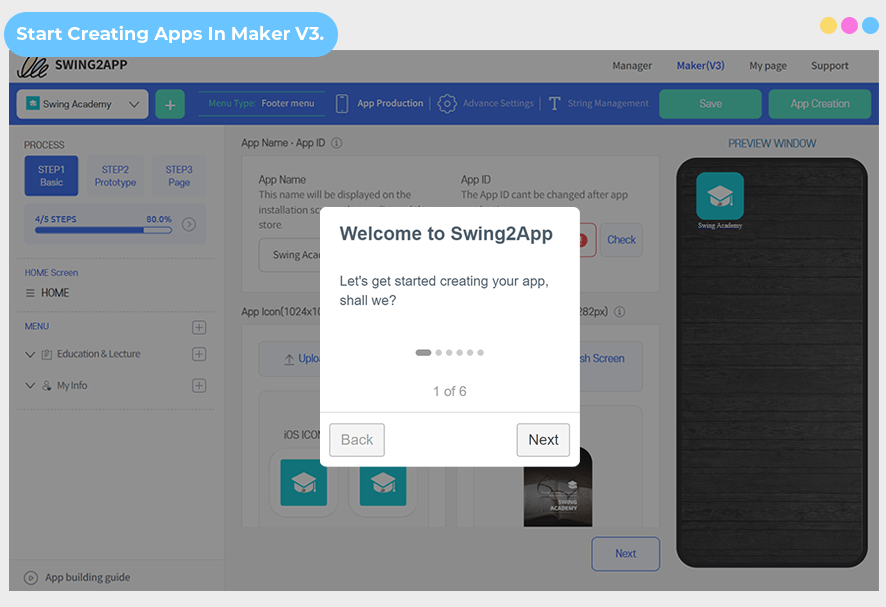Click the Next button below the form
Viewport: 886px width, 607px height.
(x=626, y=554)
